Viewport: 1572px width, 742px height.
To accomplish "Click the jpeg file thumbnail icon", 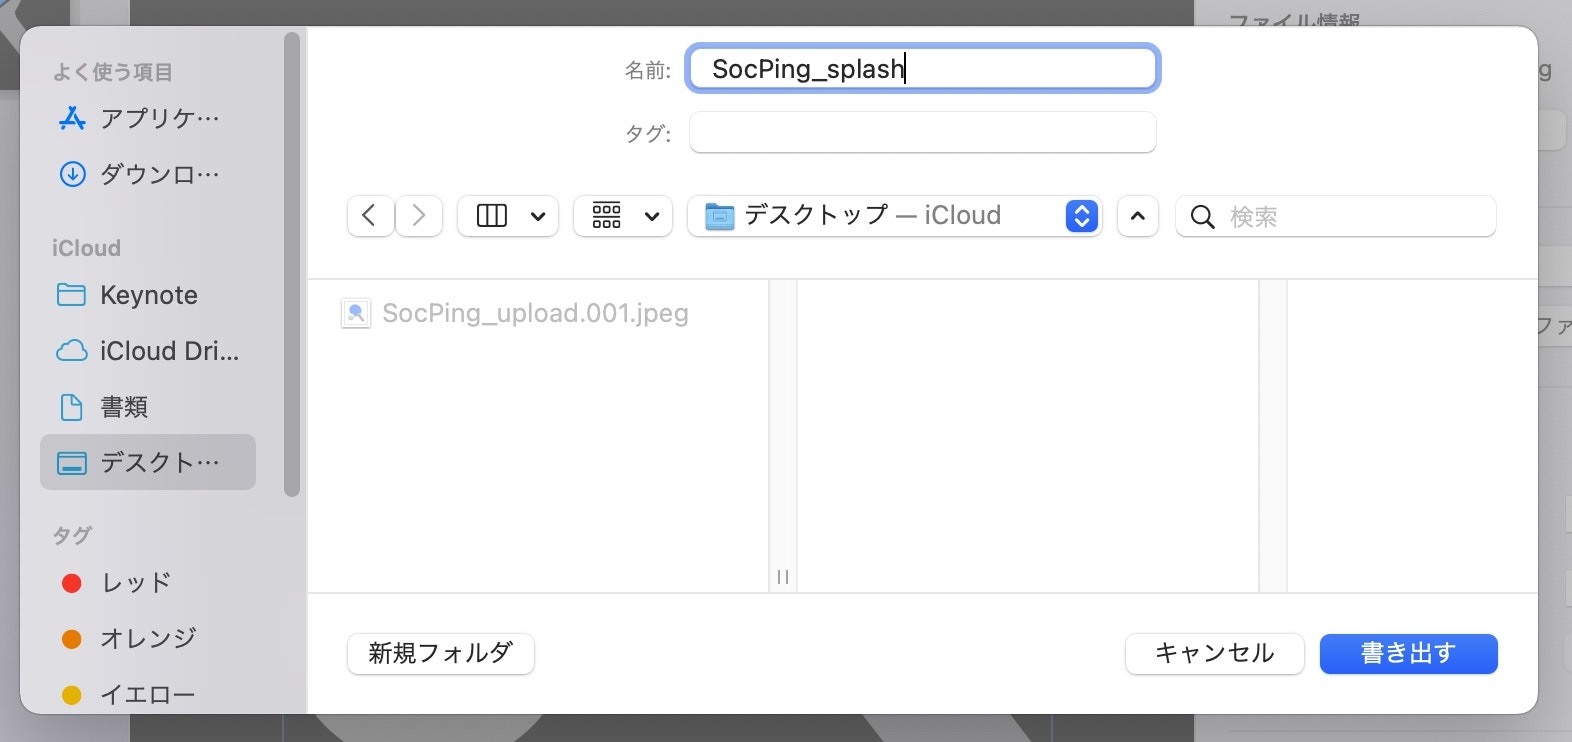I will 356,313.
